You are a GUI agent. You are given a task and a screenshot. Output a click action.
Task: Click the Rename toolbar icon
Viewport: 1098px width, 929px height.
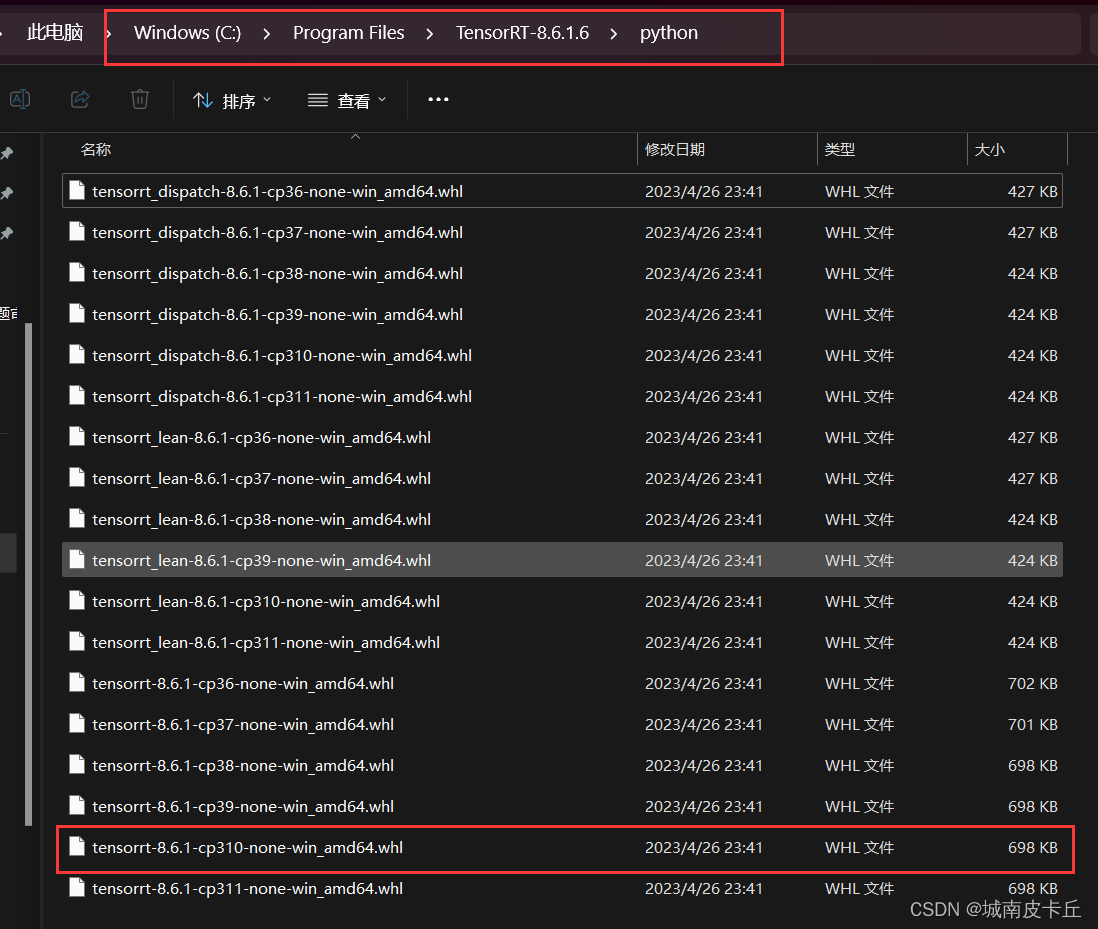tap(20, 99)
